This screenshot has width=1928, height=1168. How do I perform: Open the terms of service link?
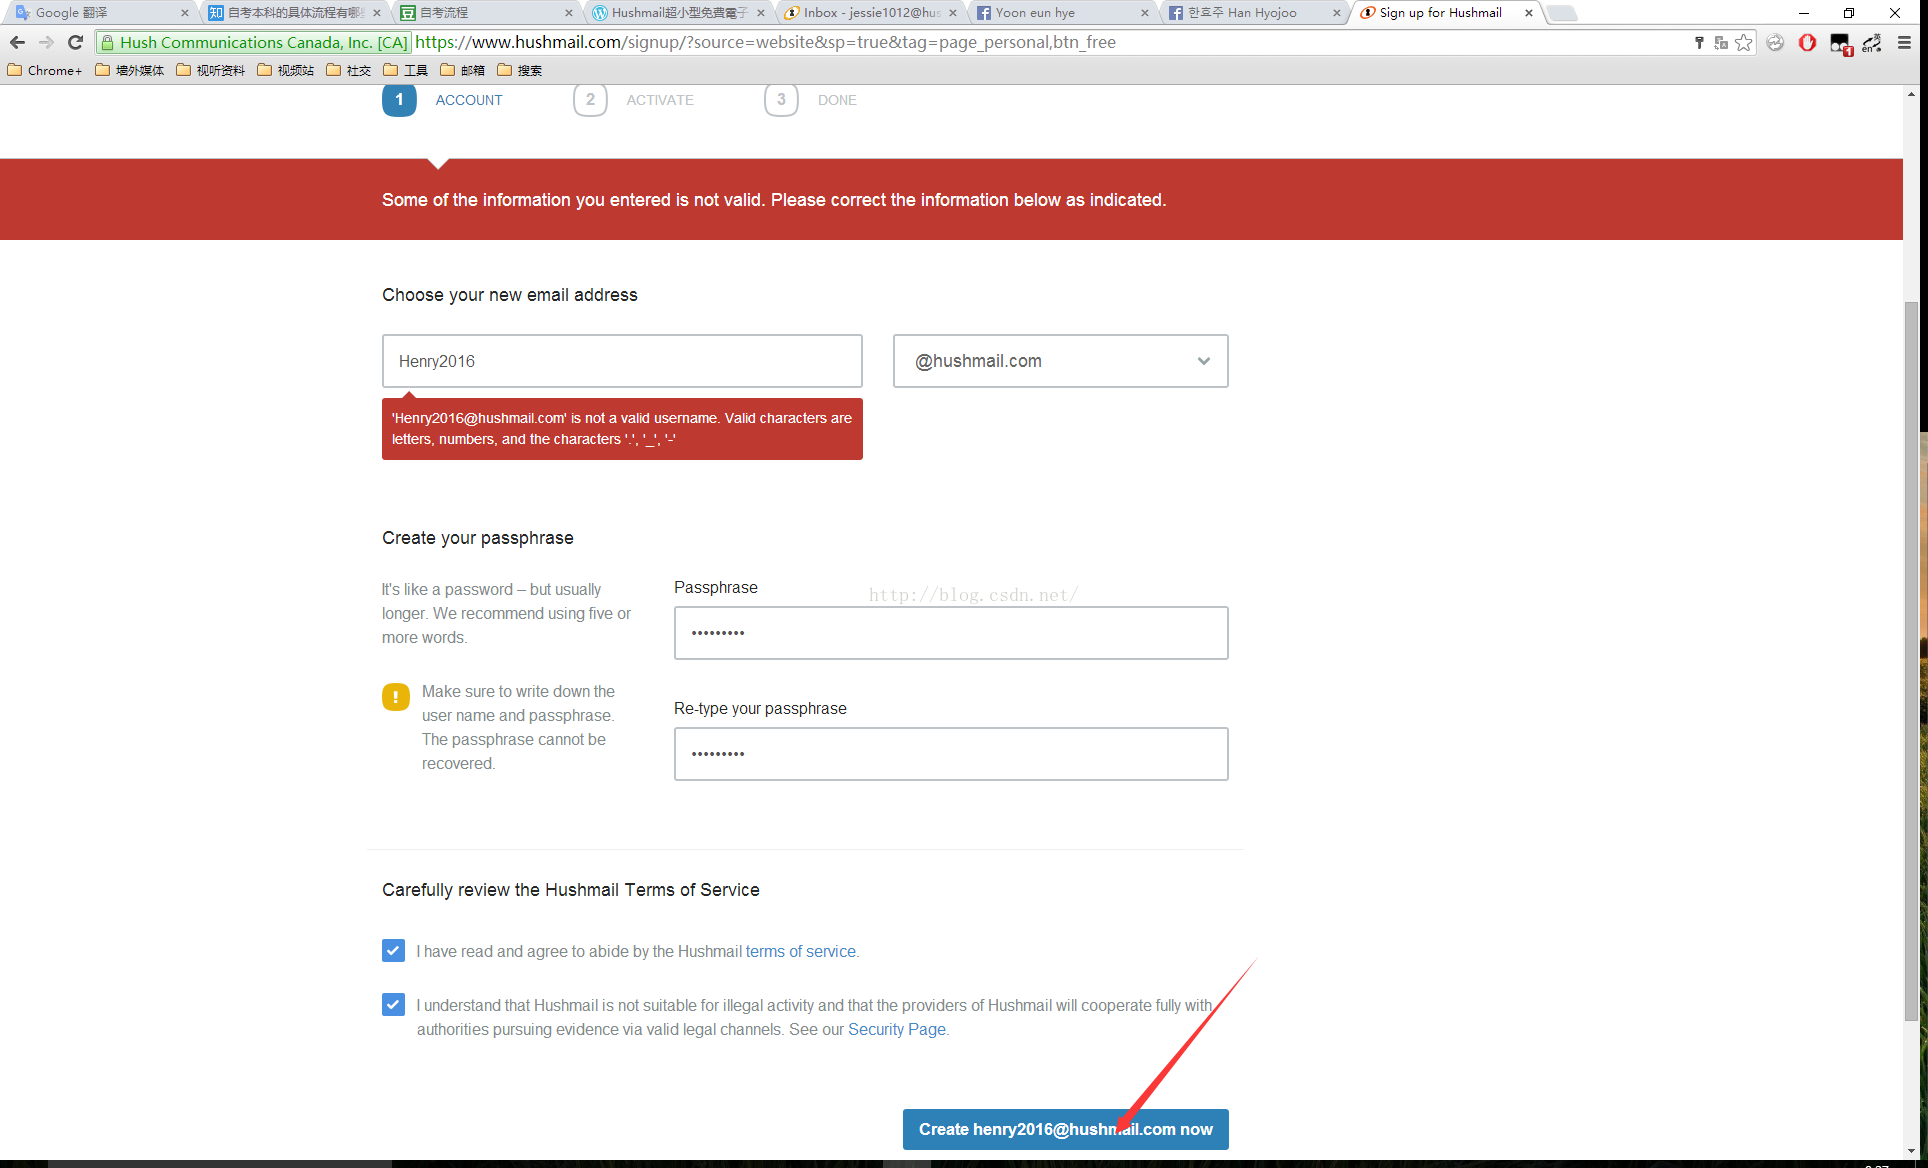(x=800, y=951)
